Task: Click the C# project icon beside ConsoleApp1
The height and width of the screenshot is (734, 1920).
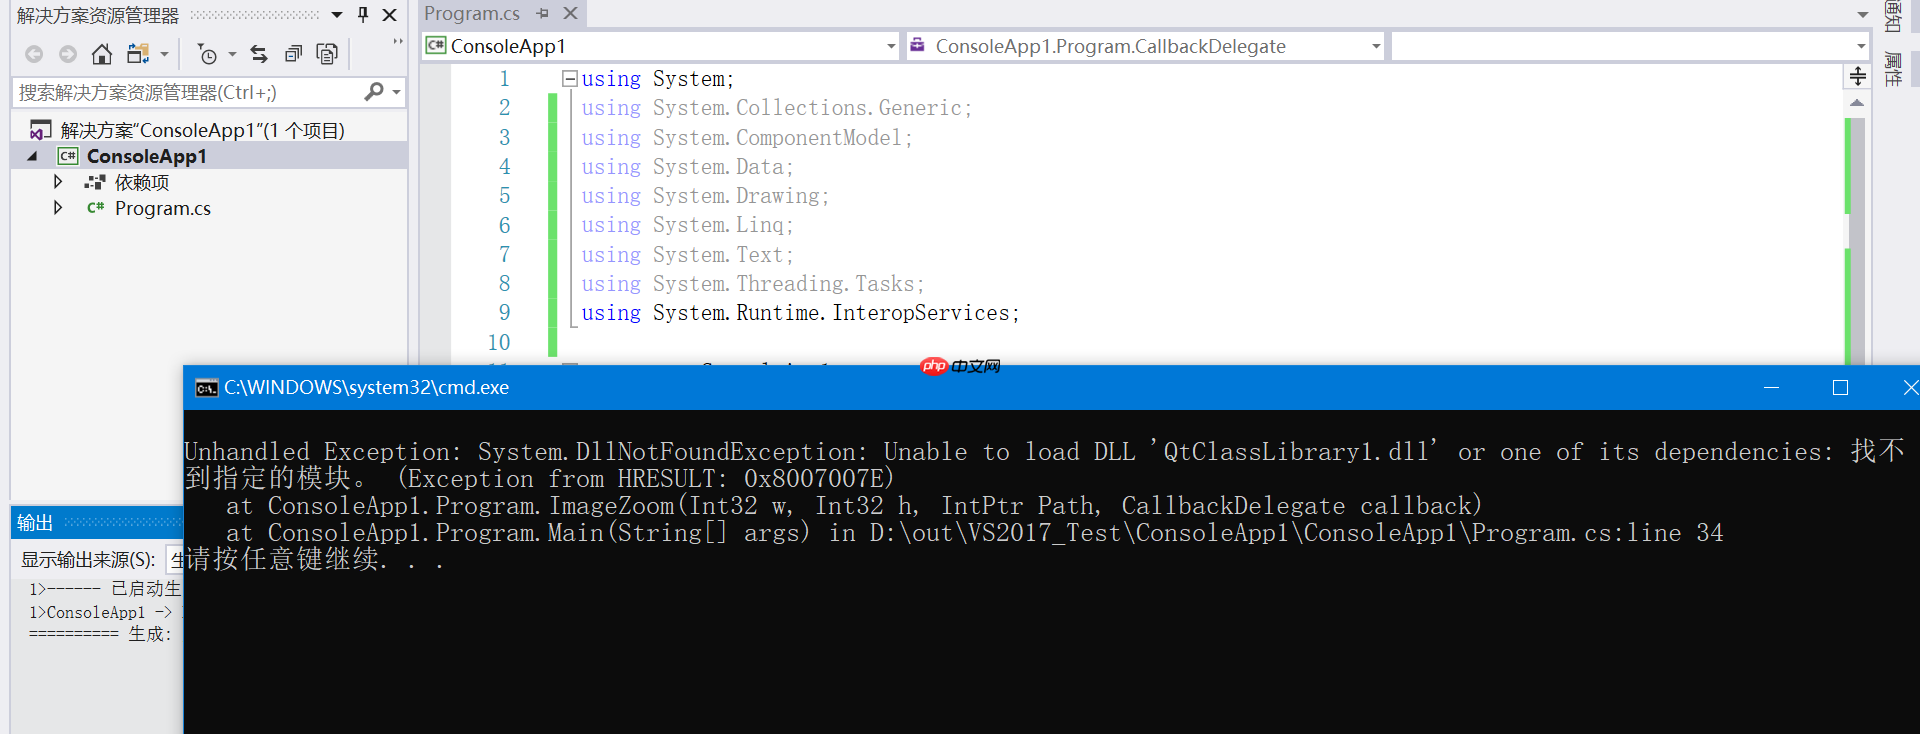Action: tap(68, 156)
